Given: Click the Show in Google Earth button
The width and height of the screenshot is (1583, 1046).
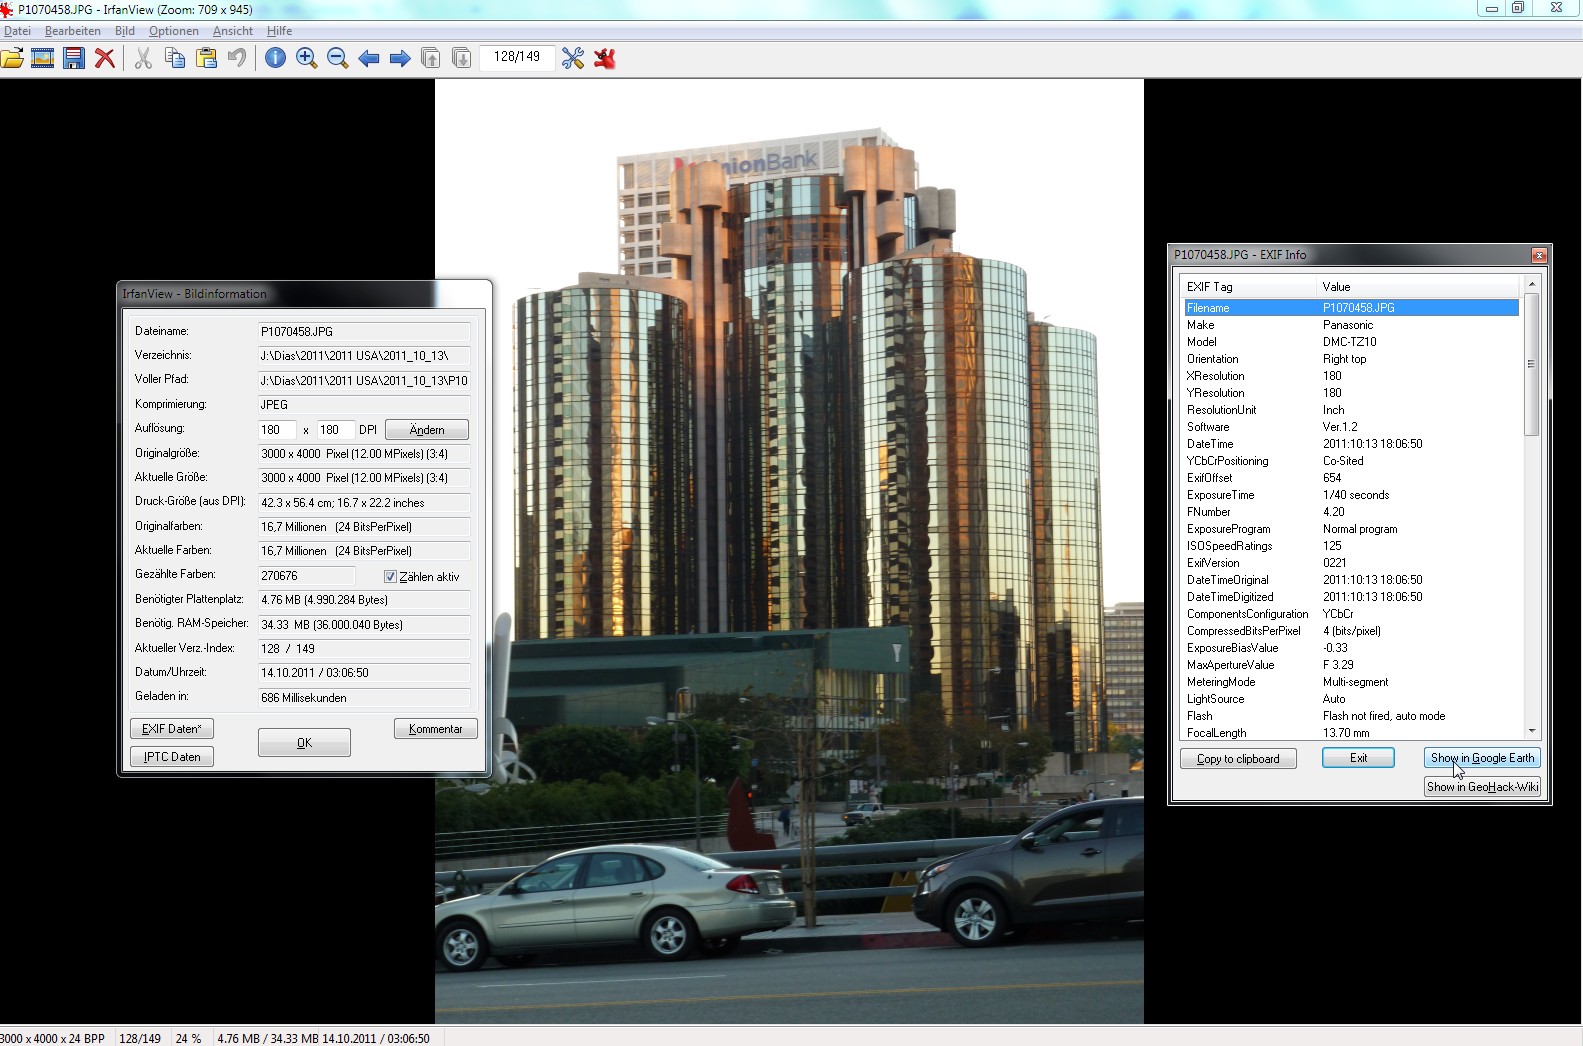Looking at the screenshot, I should [1481, 758].
